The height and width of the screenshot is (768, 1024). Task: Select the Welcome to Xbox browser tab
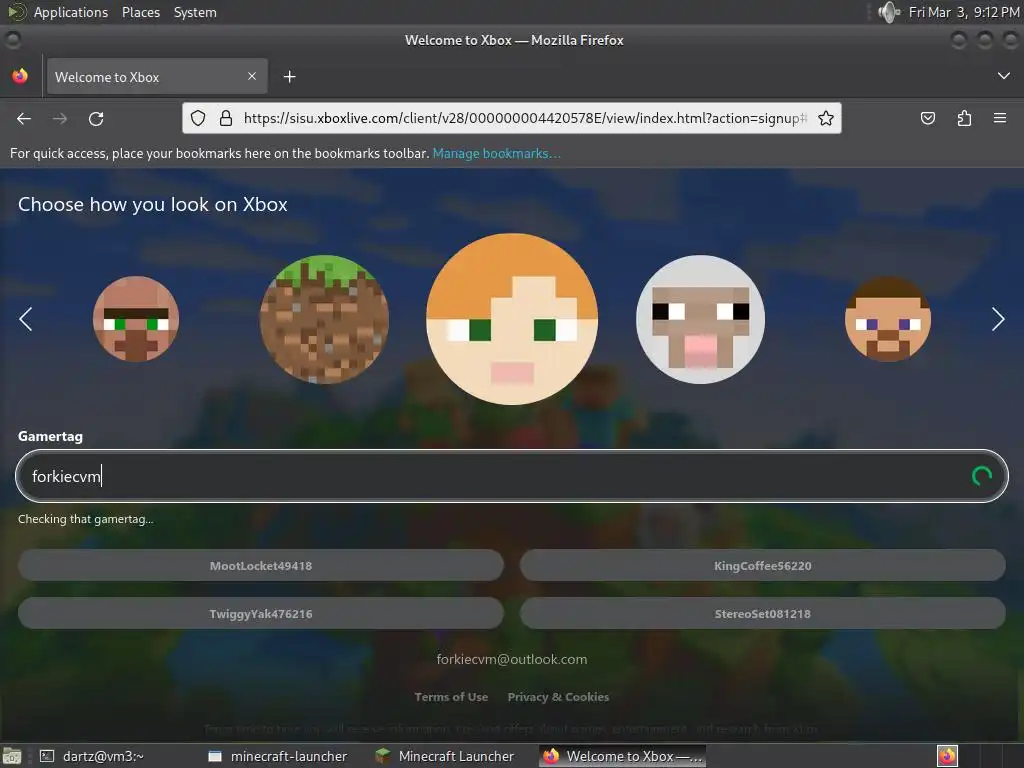click(x=157, y=76)
